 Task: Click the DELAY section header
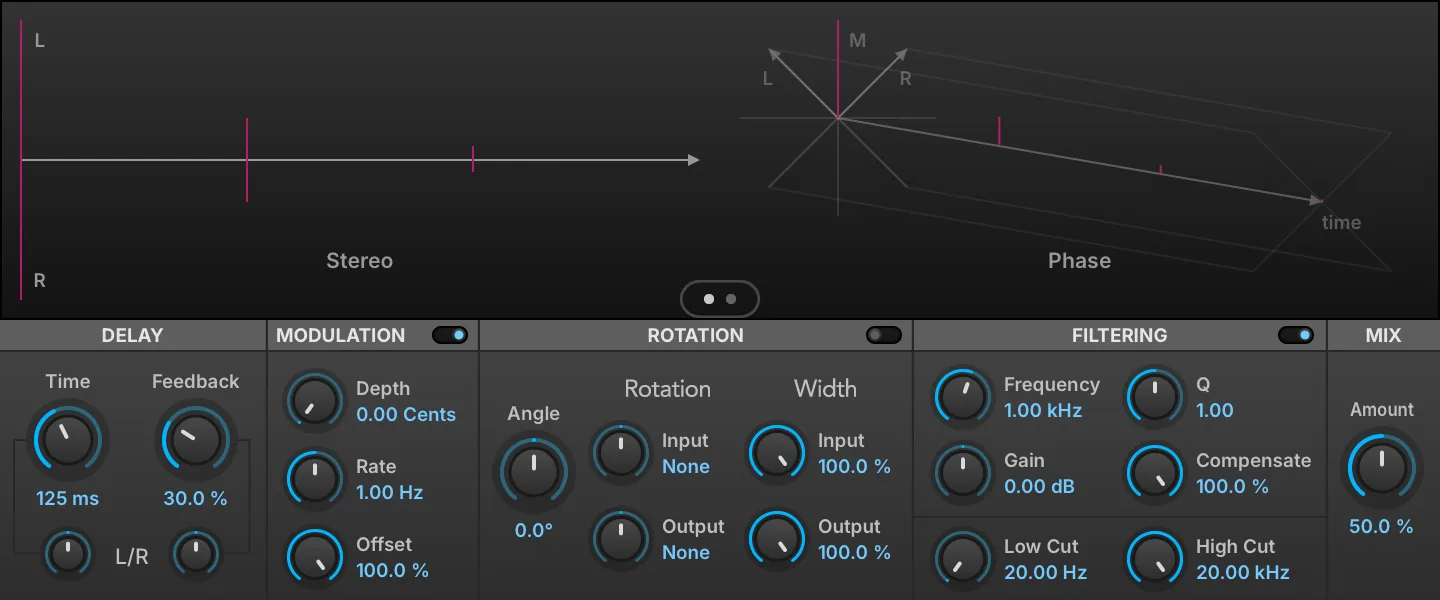(x=132, y=335)
